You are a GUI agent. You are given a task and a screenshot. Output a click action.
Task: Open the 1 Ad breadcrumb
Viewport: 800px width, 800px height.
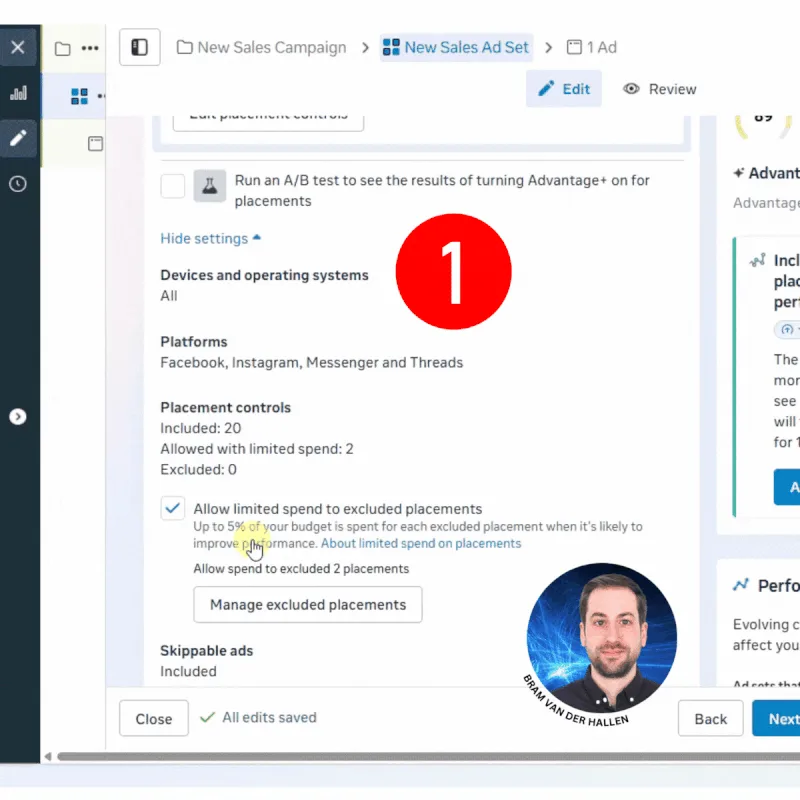[592, 47]
